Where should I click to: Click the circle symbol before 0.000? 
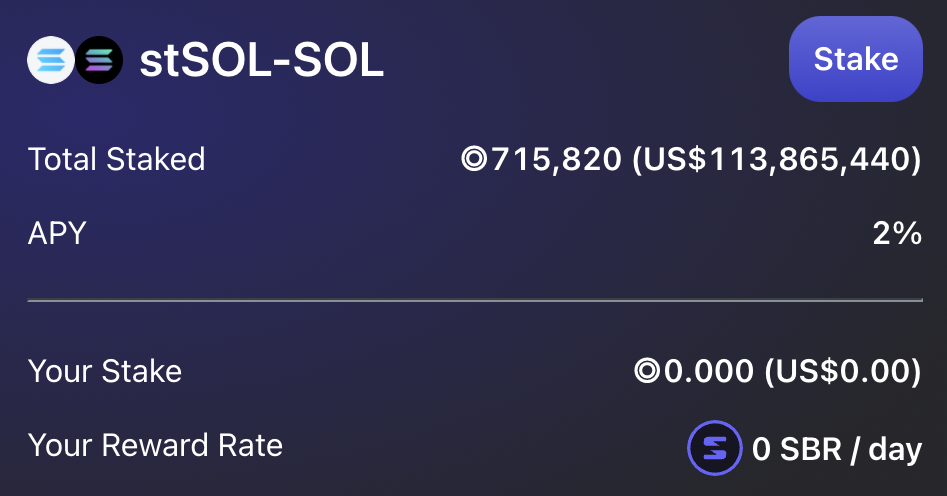[648, 372]
